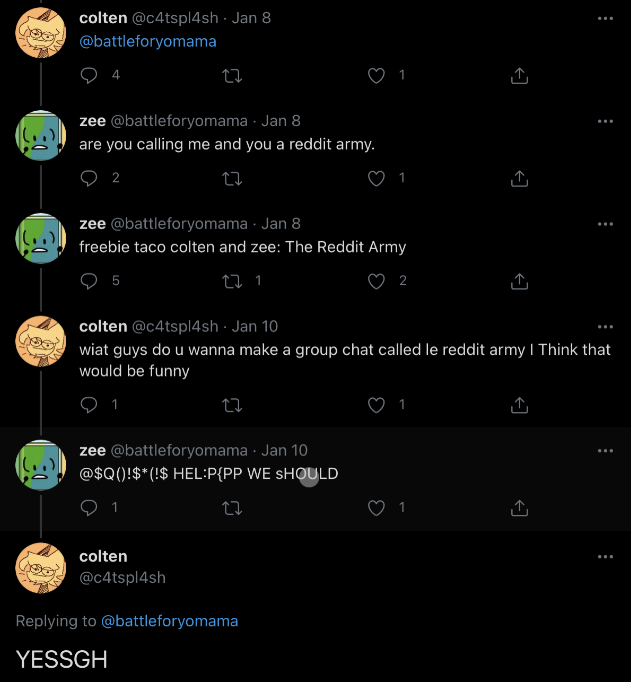Like the "freebie taco" Reddit Army tweet
This screenshot has width=631, height=682.
pos(377,281)
